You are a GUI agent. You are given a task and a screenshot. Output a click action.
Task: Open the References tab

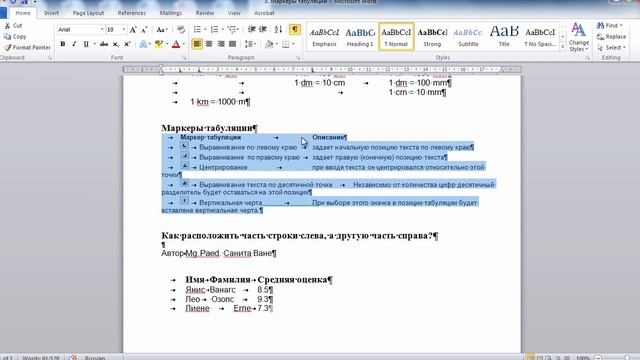click(131, 13)
